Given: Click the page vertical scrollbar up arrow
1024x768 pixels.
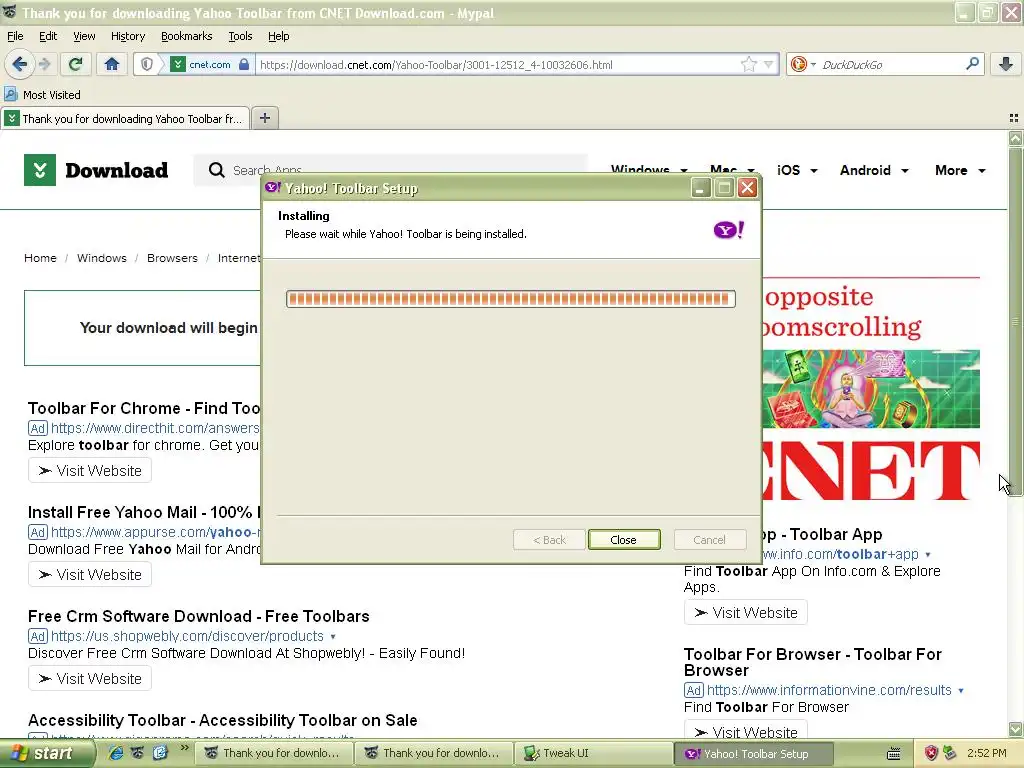Looking at the screenshot, I should pos(1015,138).
